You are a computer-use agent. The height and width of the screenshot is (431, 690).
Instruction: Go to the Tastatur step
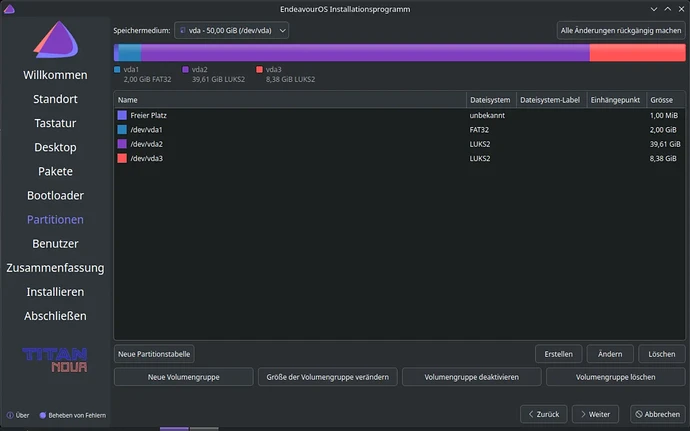point(55,123)
